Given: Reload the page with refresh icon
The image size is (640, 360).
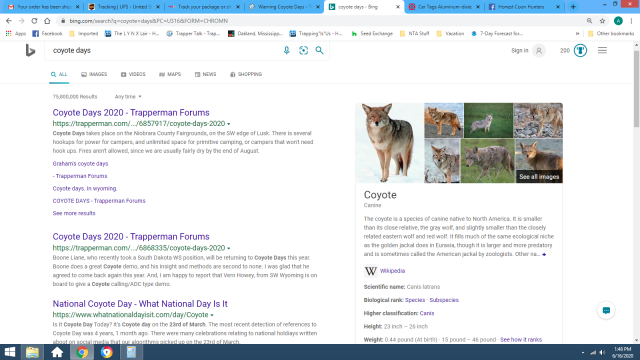Looking at the screenshot, I should [34, 21].
